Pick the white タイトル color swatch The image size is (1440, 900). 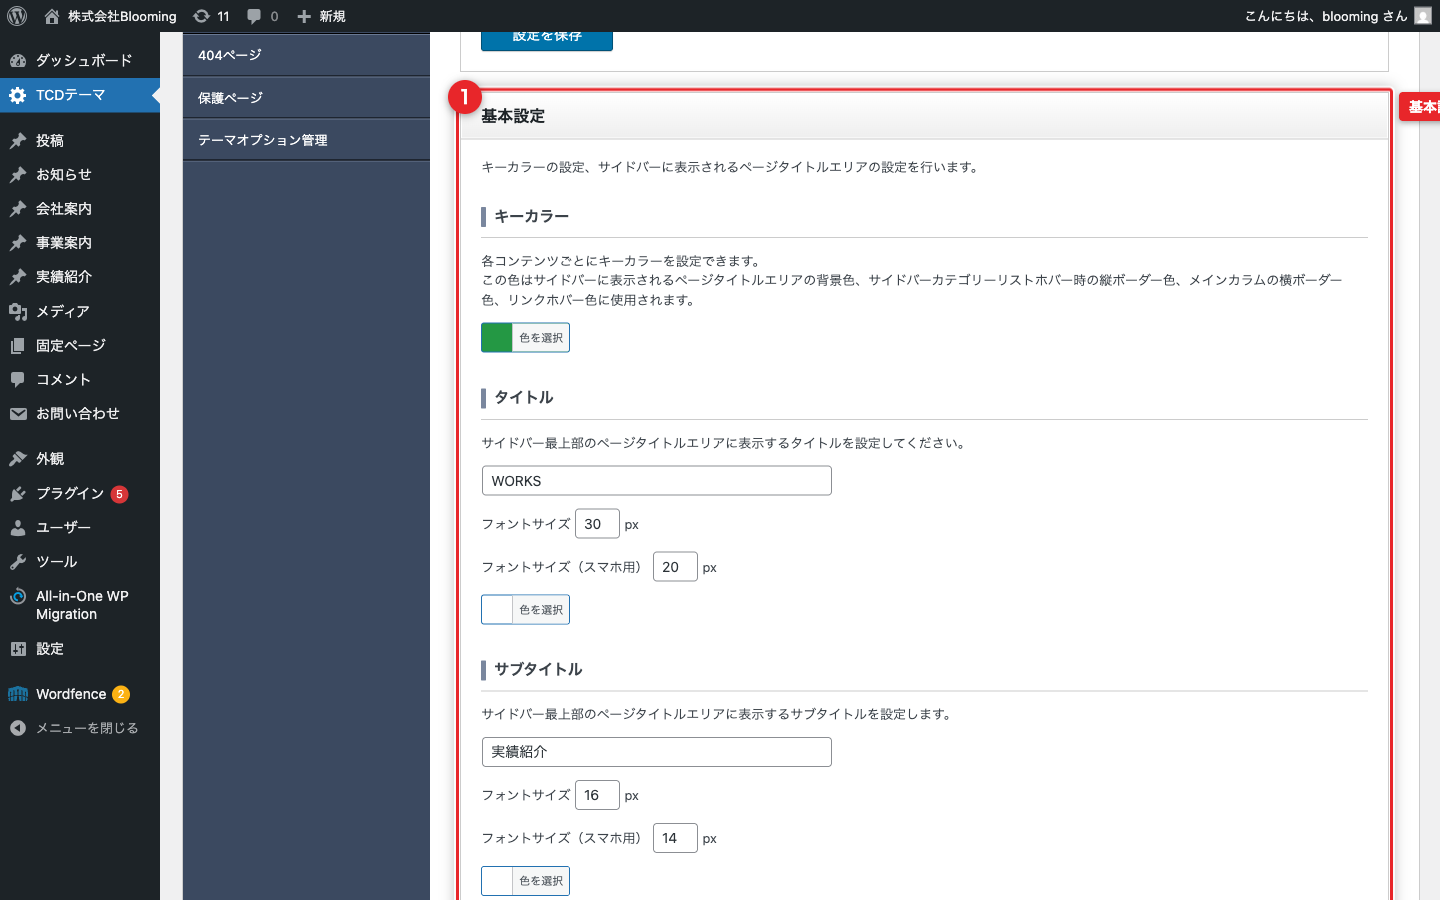(x=497, y=610)
